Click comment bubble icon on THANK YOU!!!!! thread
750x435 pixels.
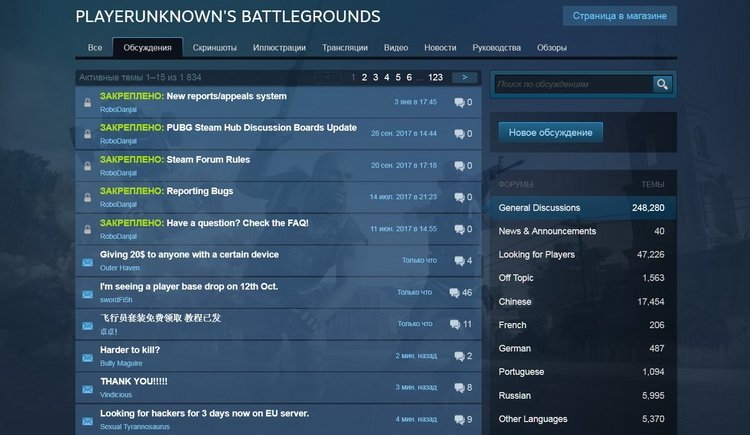coord(459,387)
